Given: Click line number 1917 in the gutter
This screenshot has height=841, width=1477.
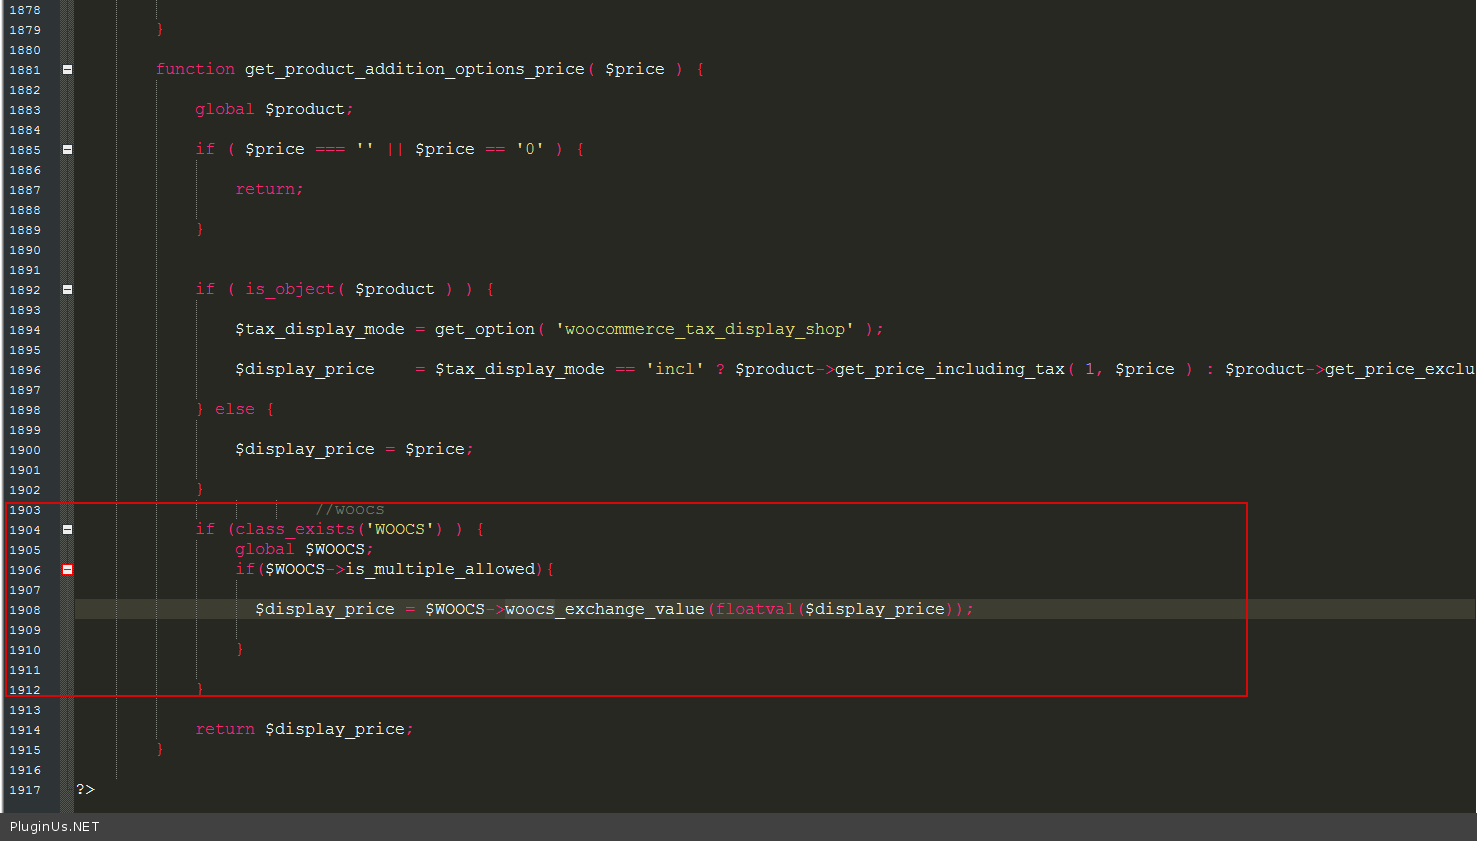Looking at the screenshot, I should pyautogui.click(x=25, y=790).
